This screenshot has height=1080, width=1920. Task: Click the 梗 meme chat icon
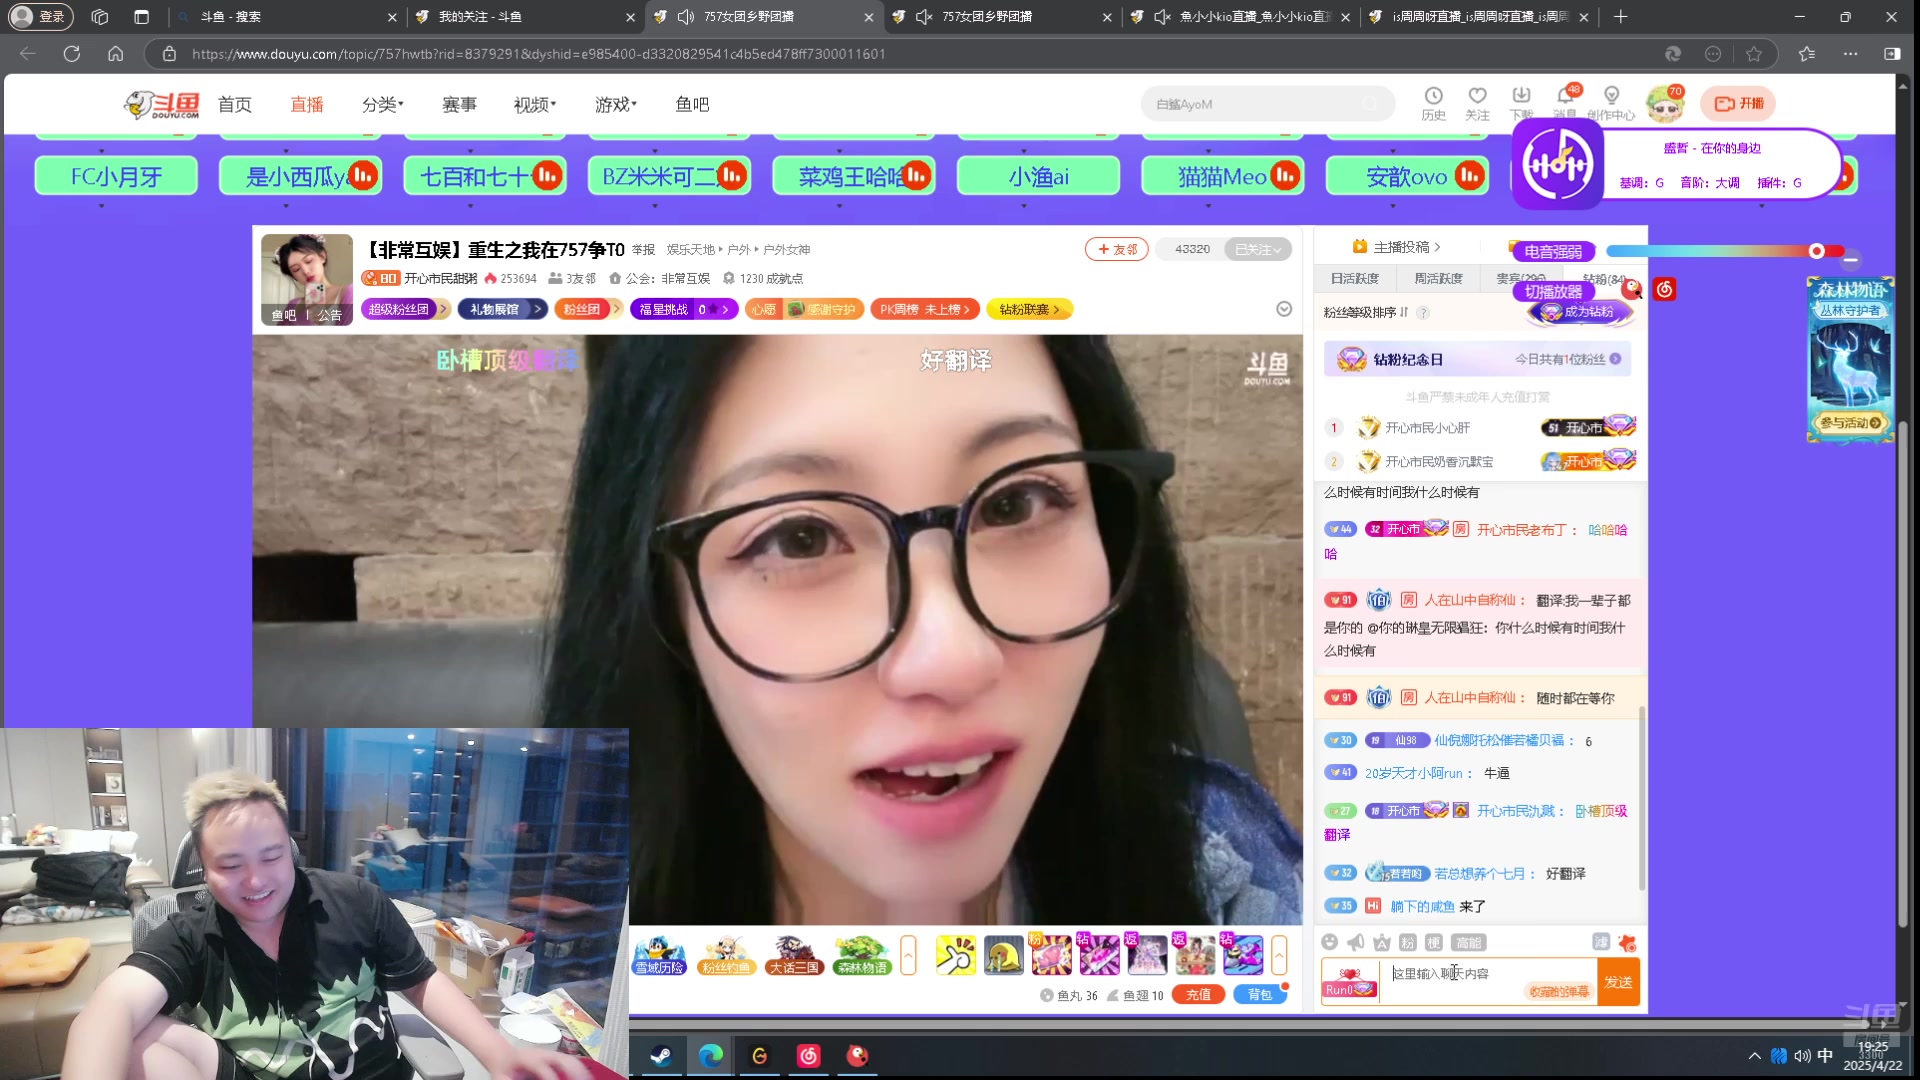pos(1433,942)
